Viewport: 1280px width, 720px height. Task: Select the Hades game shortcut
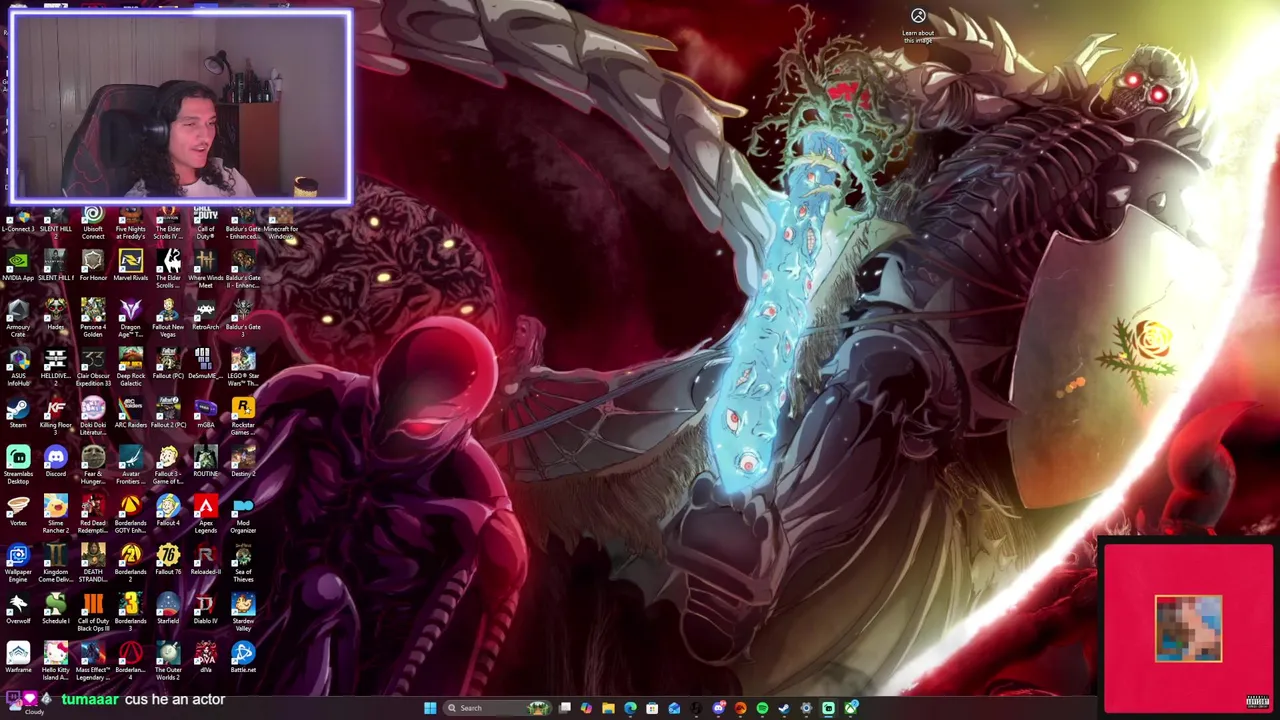pos(56,315)
